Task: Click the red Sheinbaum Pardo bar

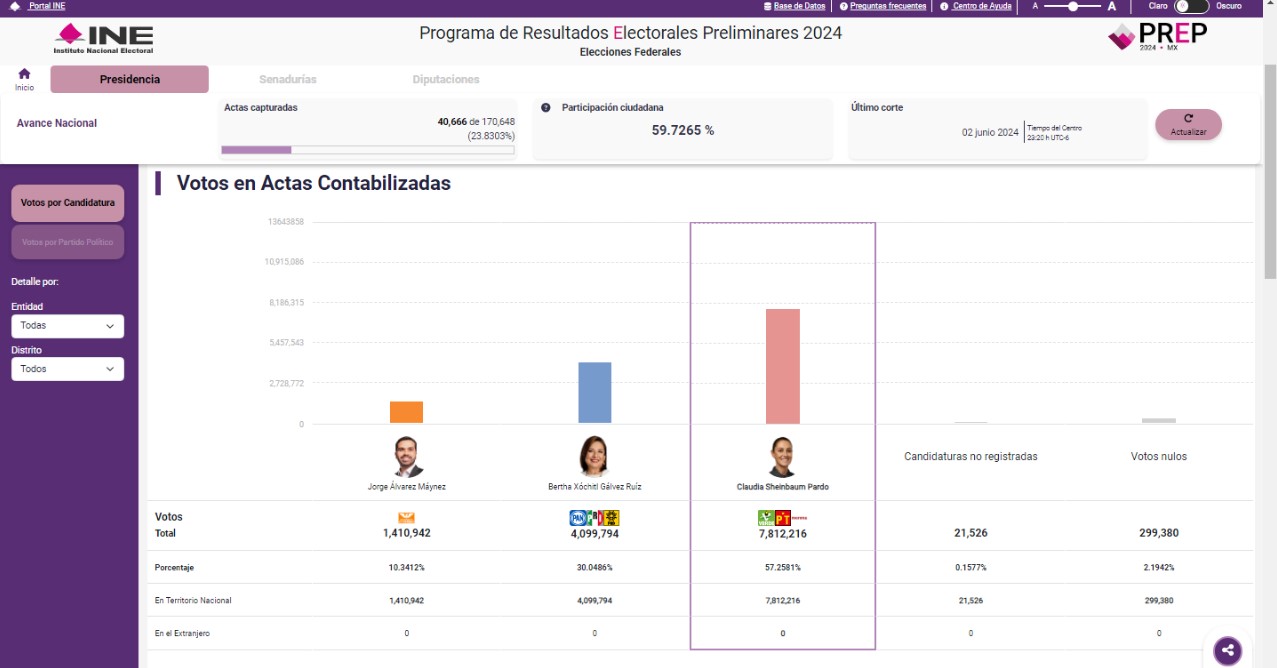Action: pos(782,367)
